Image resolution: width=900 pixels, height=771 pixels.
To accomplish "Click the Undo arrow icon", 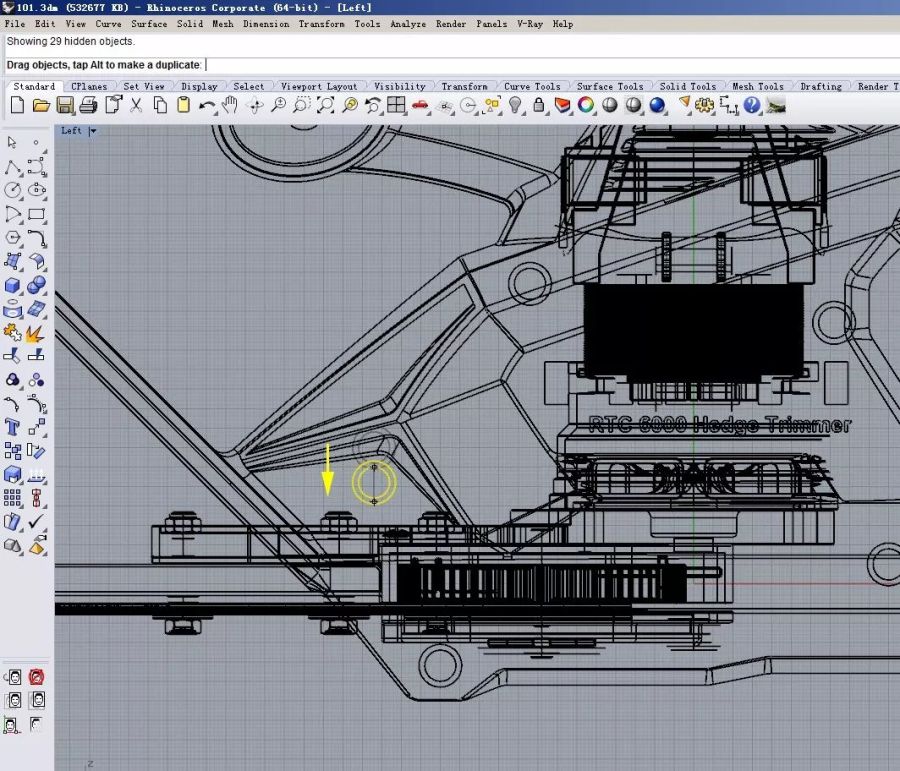I will [207, 105].
